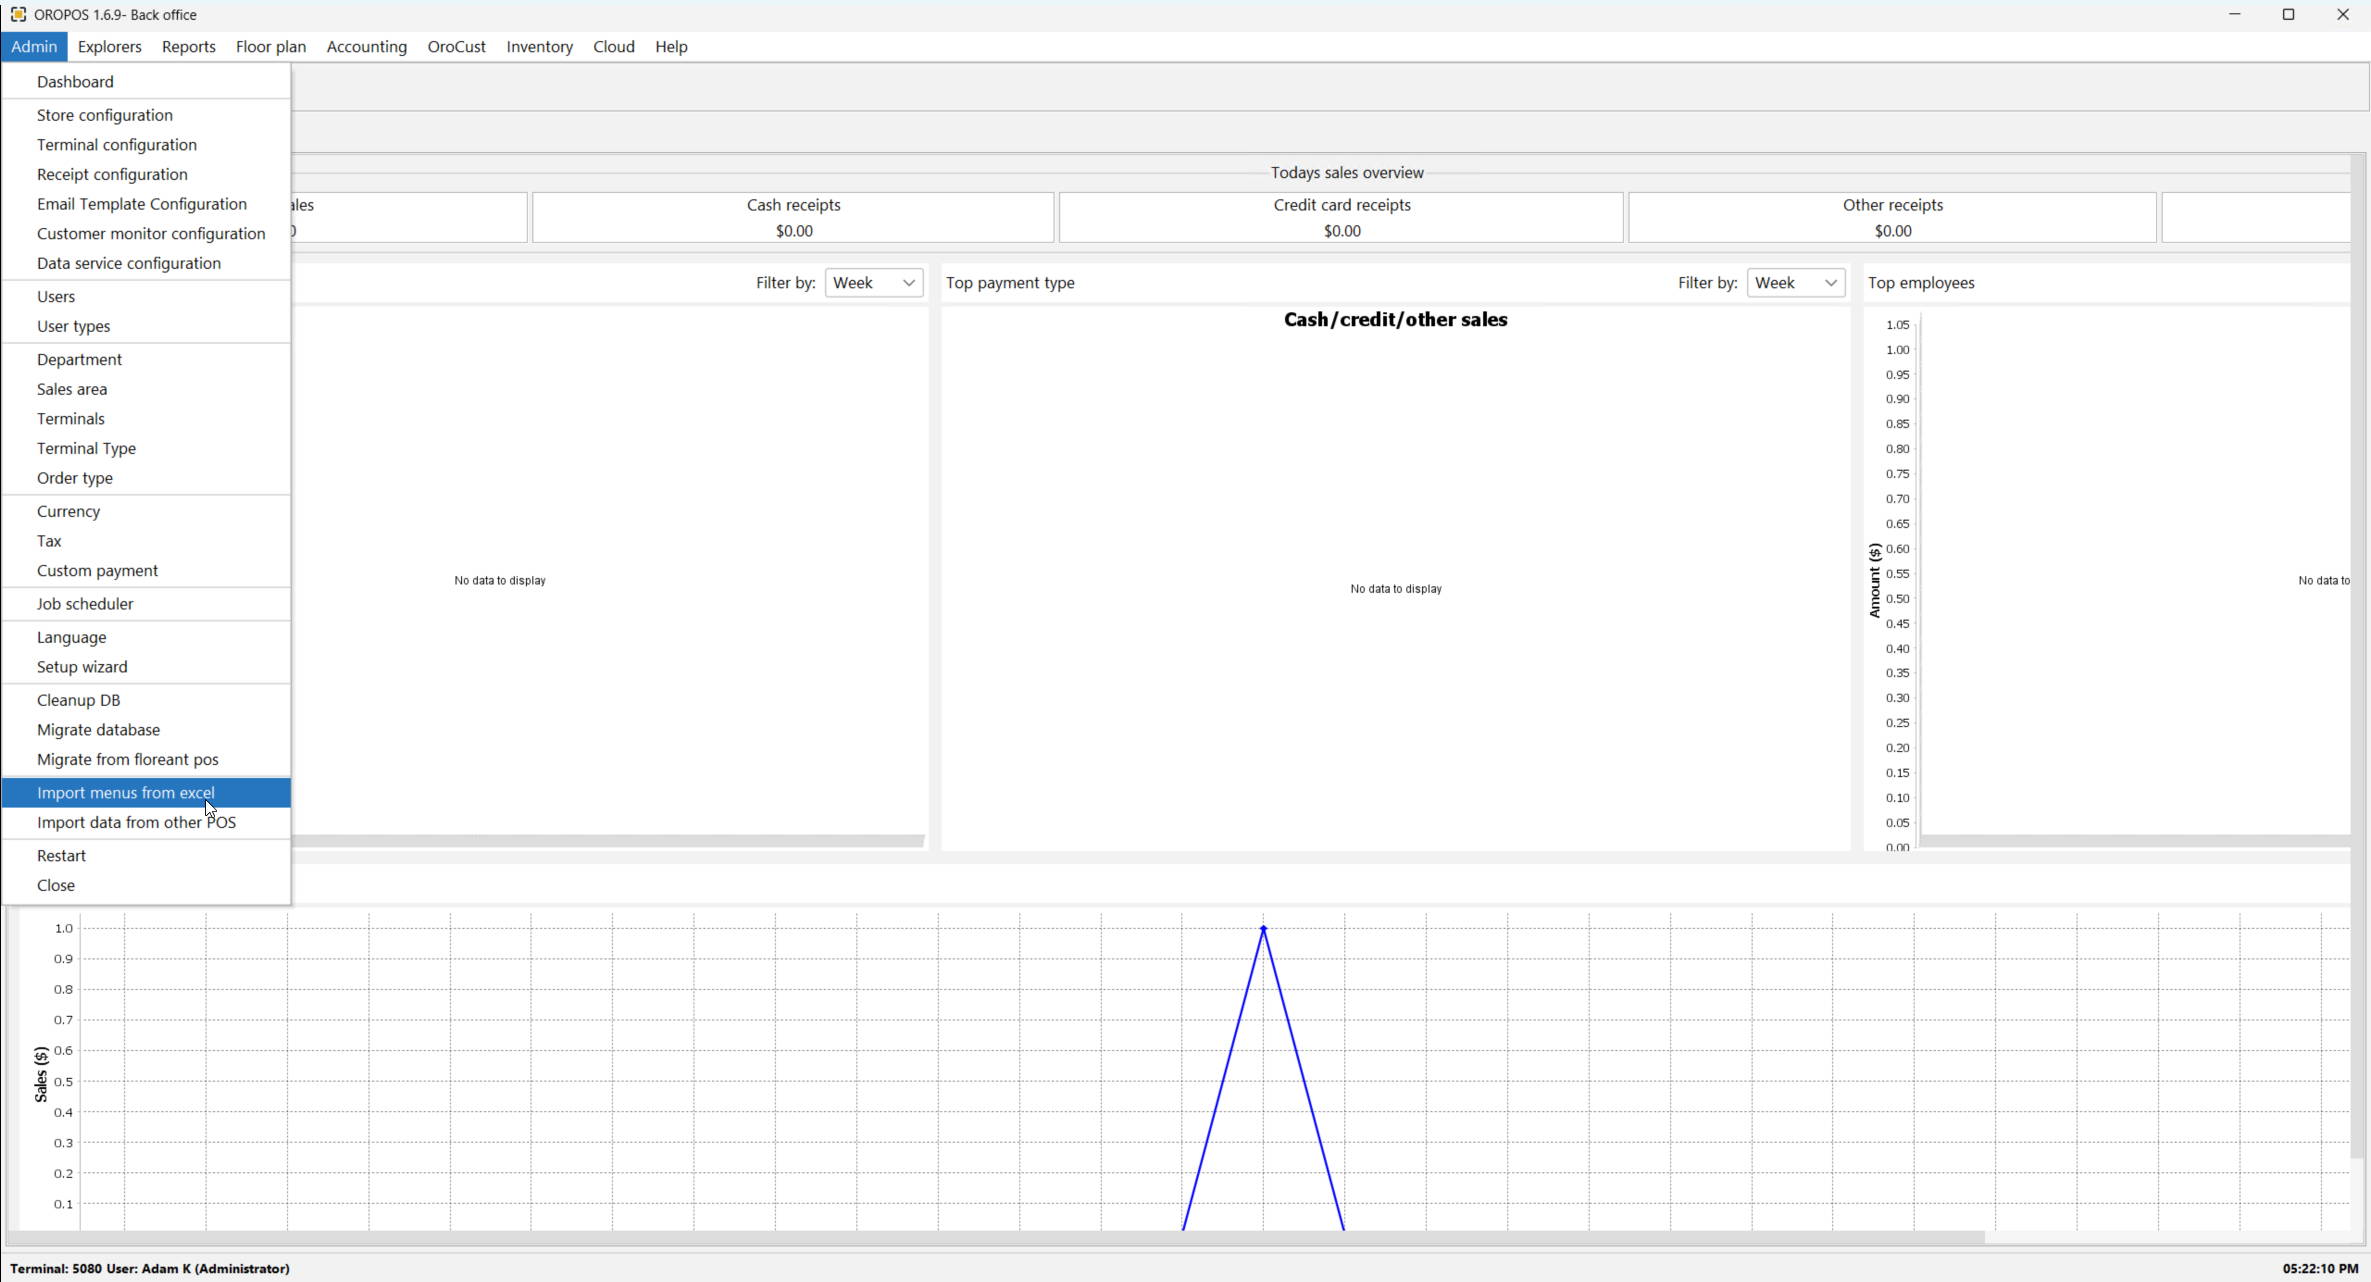Click the Credit card receipts box
Image resolution: width=2371 pixels, height=1282 pixels.
1342,218
